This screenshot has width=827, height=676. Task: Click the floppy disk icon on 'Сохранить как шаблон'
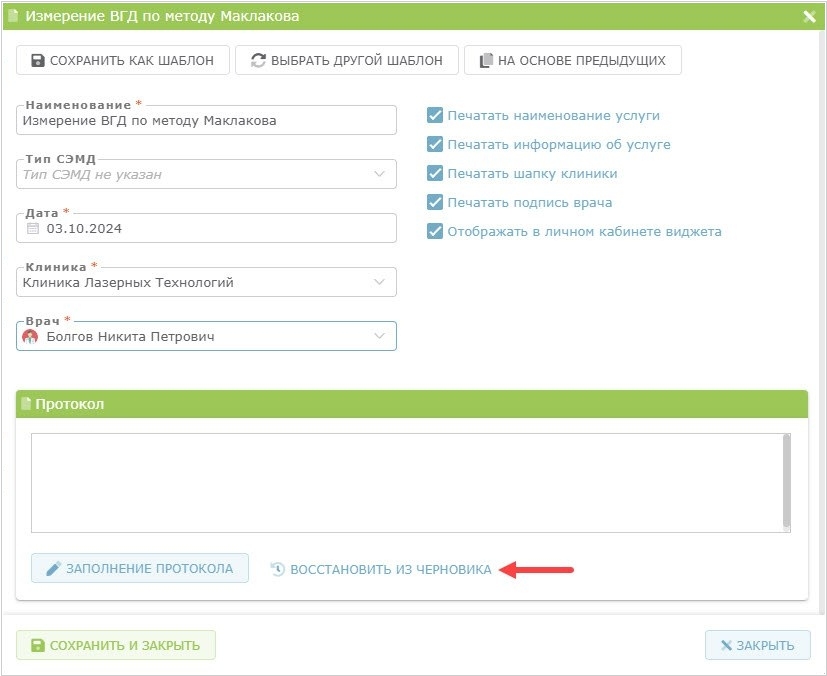38,60
